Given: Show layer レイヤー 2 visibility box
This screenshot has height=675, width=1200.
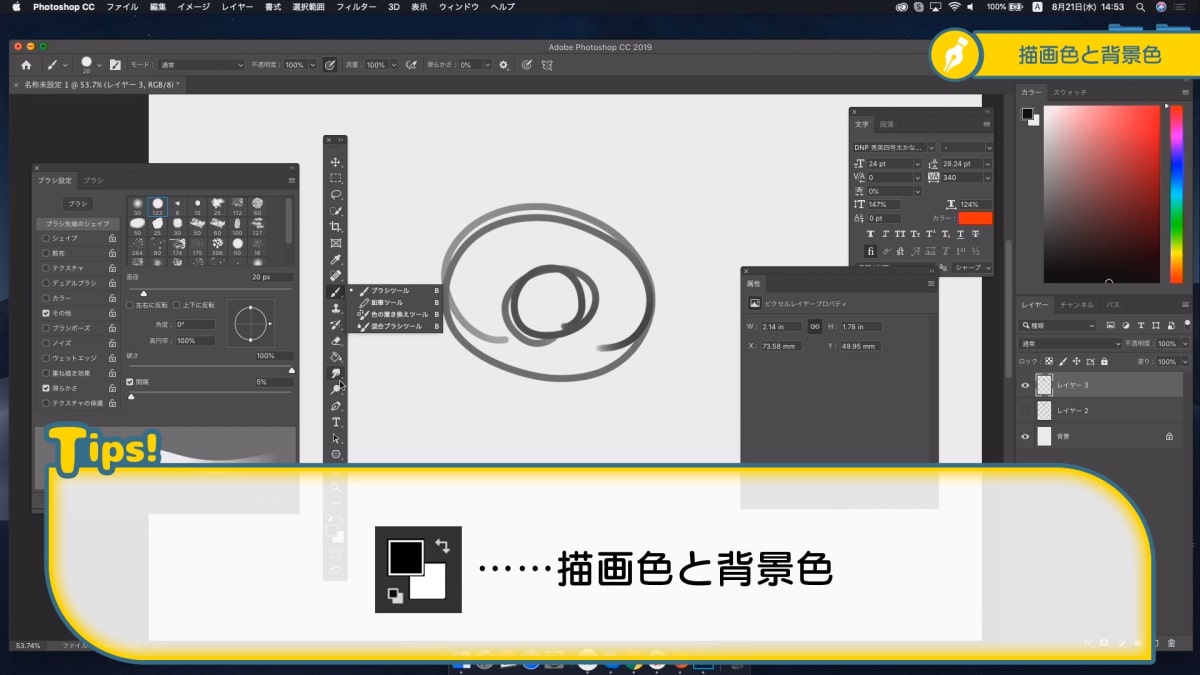Looking at the screenshot, I should coord(1025,410).
